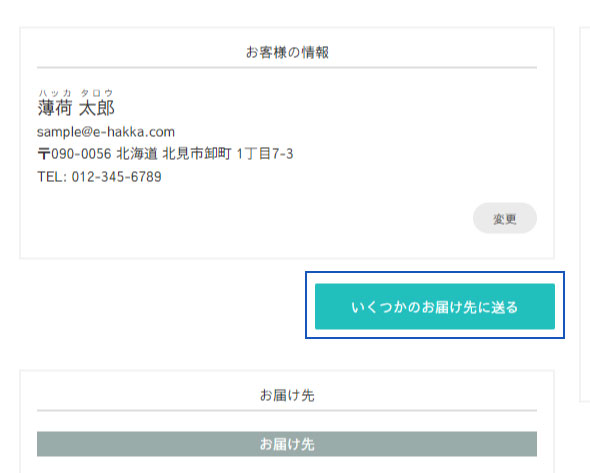The height and width of the screenshot is (473, 590).
Task: Click the TEL: label
Action: (x=52, y=176)
